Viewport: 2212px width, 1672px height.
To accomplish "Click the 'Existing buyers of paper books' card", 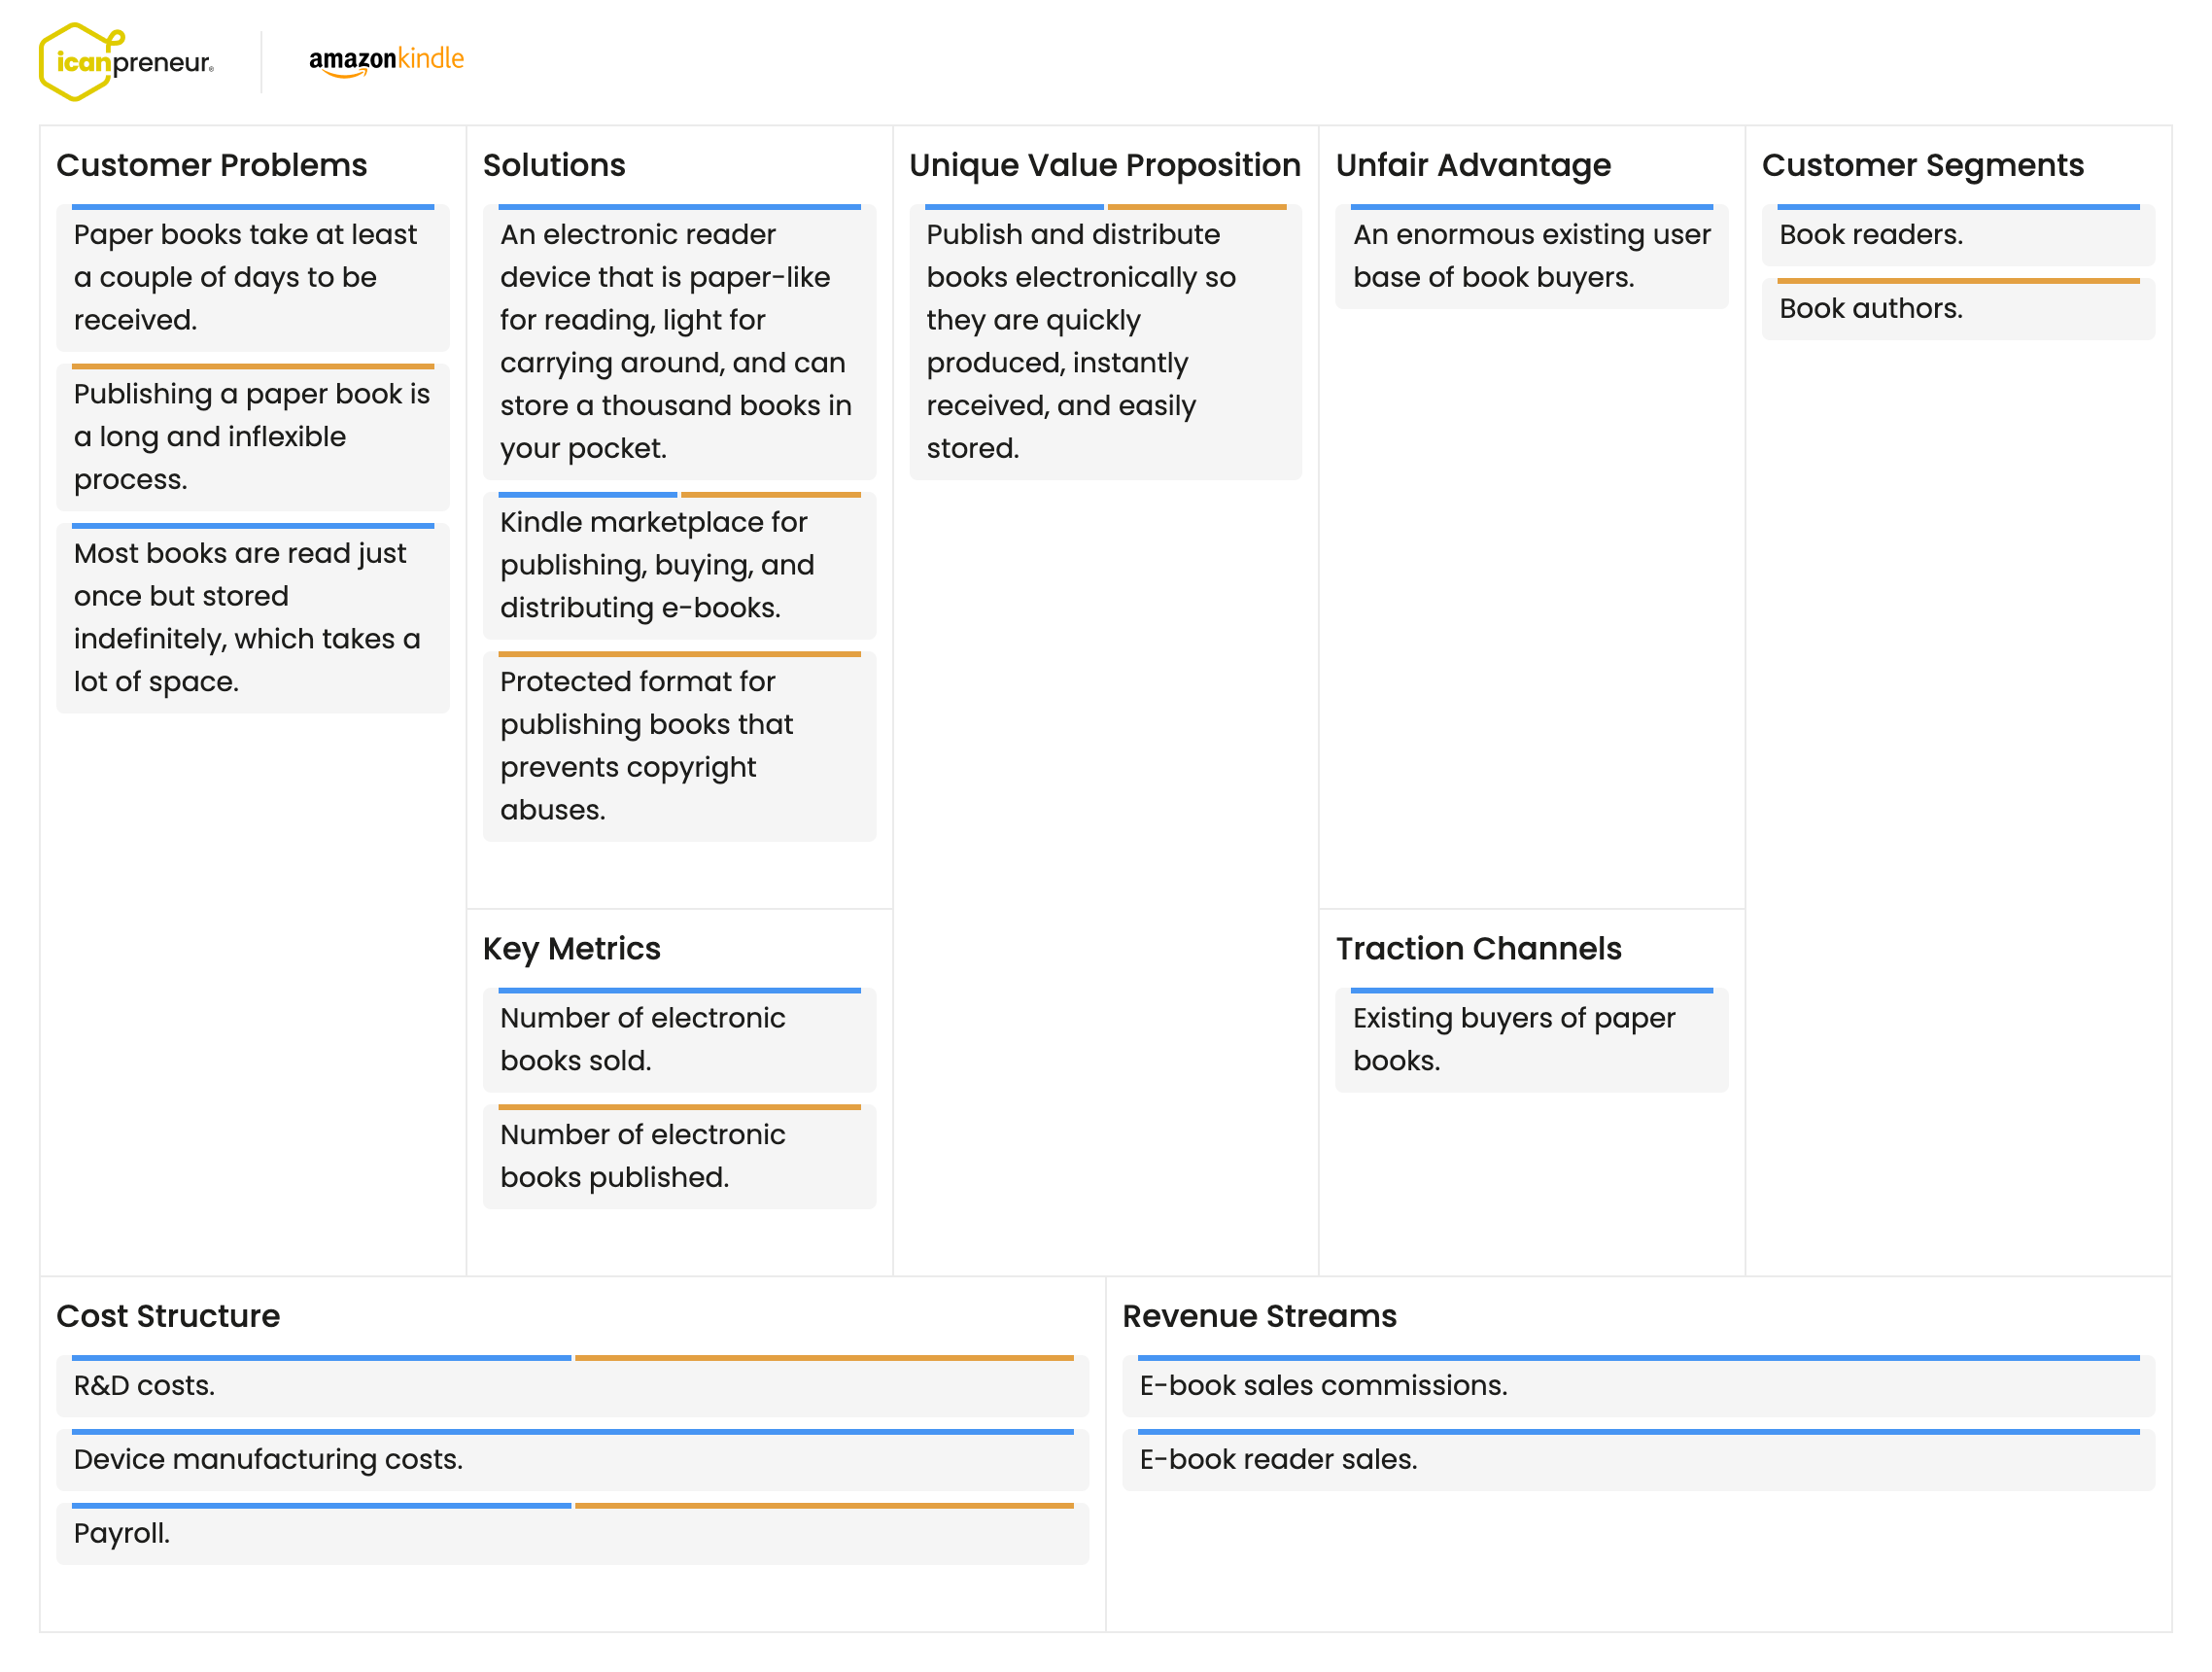I will pos(1531,1039).
